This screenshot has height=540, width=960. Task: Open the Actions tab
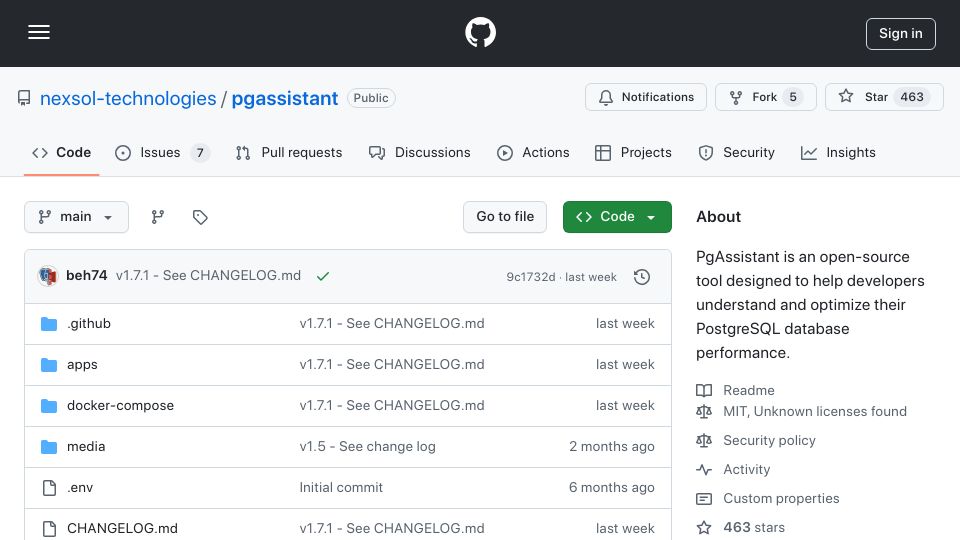click(x=533, y=152)
